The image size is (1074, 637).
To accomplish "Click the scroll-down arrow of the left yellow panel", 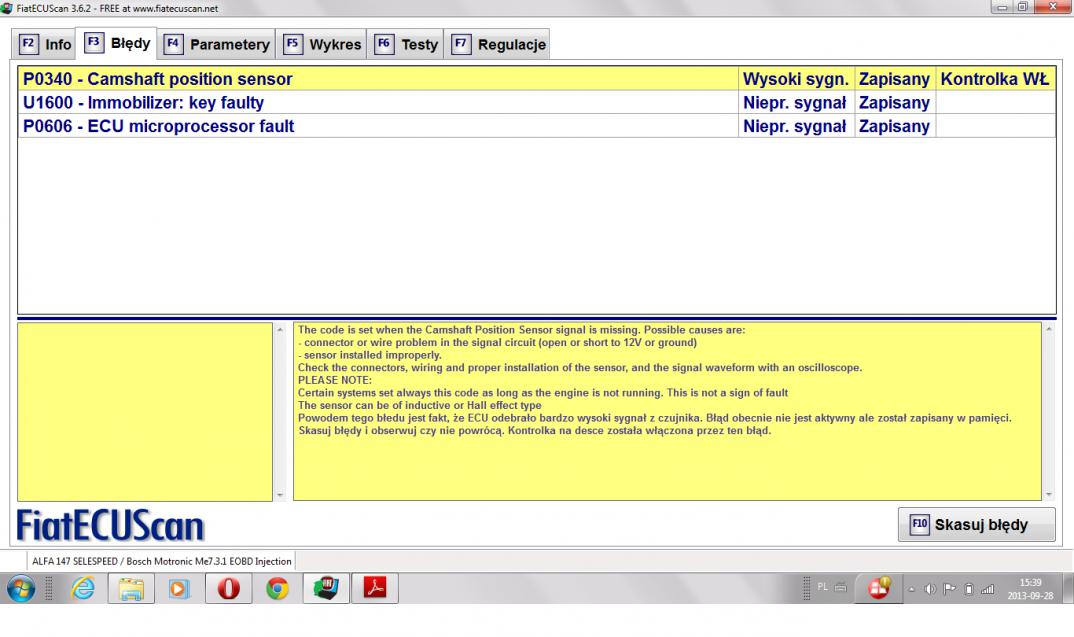I will 279,495.
